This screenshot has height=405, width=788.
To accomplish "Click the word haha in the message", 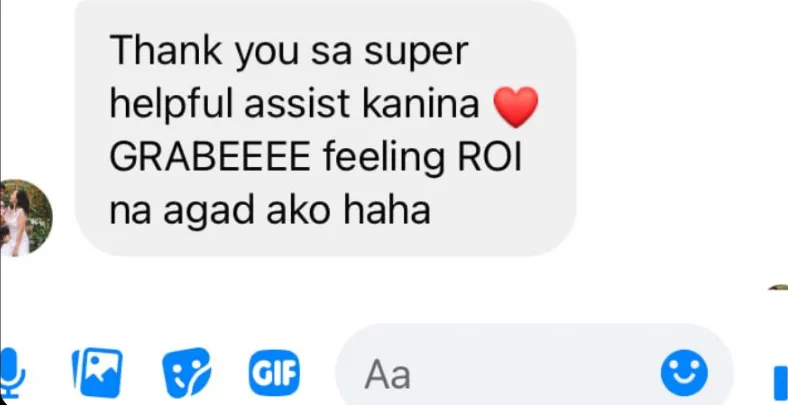I will point(386,210).
